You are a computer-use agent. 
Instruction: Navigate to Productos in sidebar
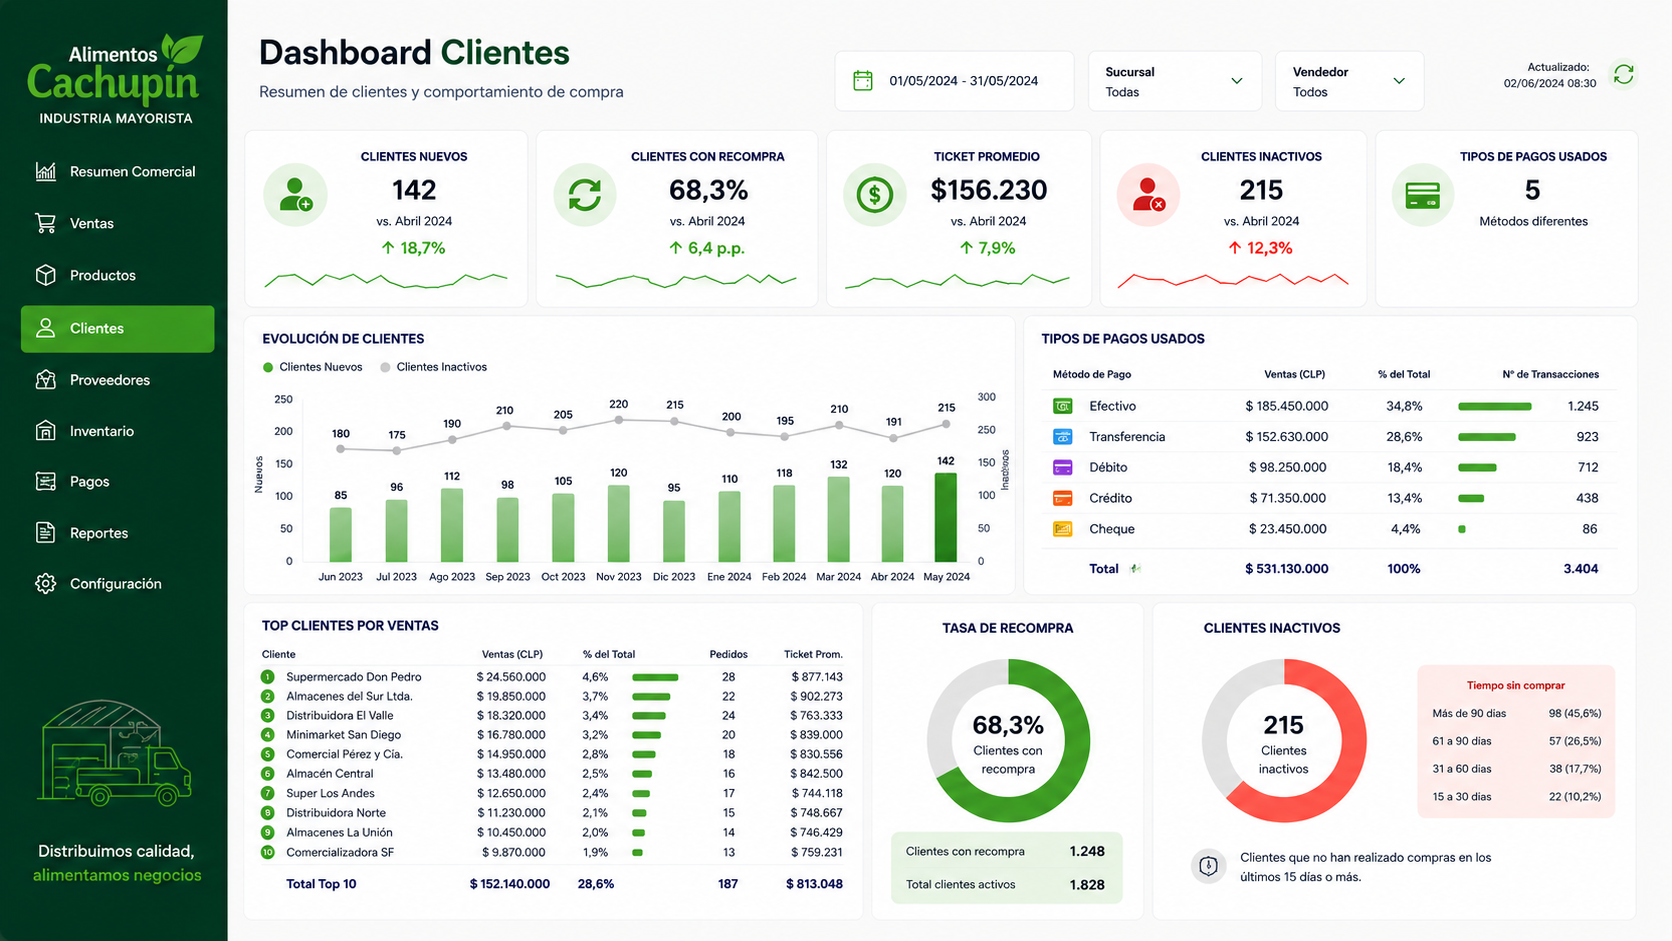117,275
